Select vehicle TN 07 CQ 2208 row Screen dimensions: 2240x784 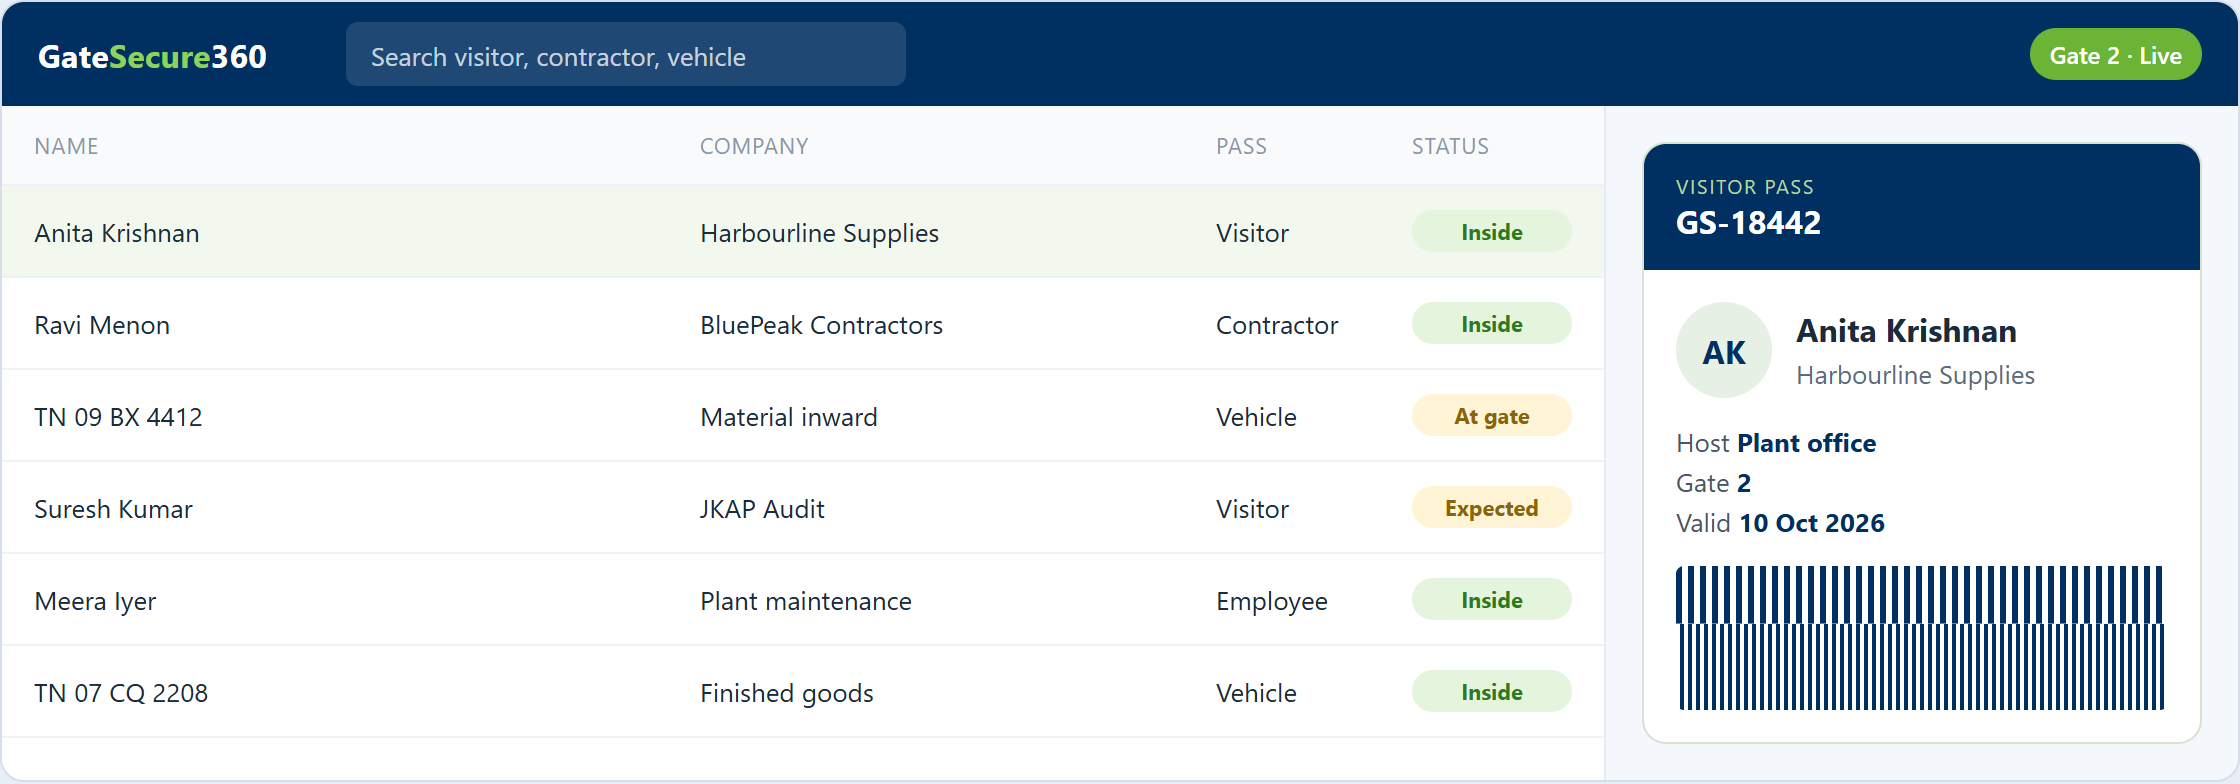(803, 692)
